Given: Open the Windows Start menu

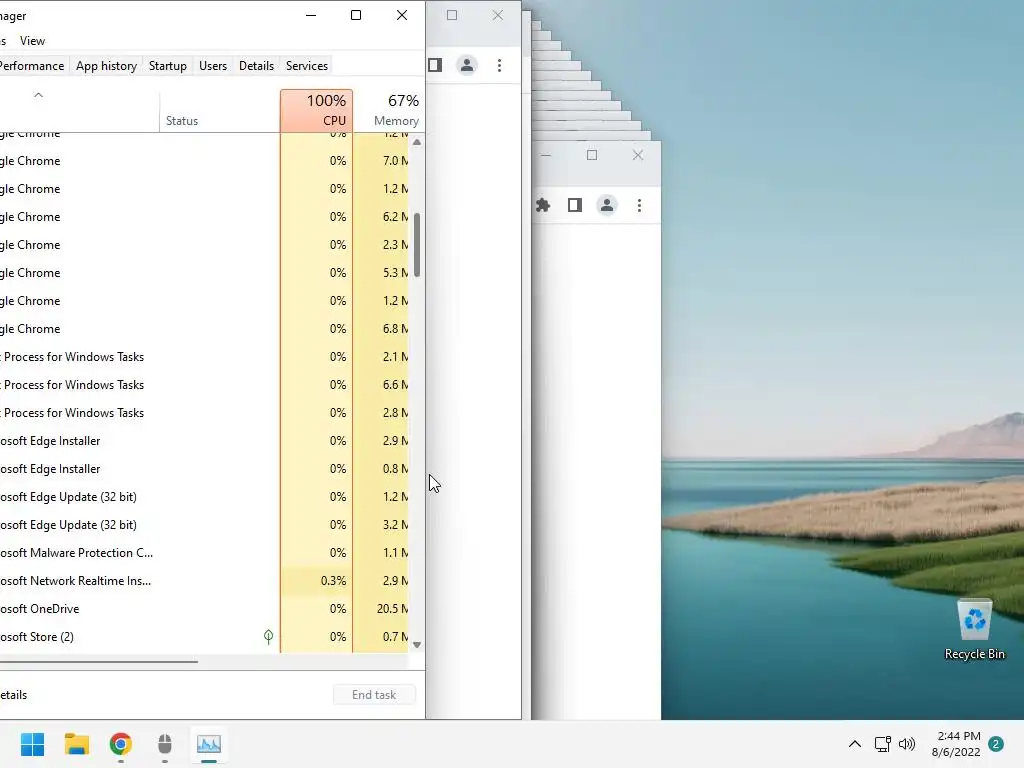Looking at the screenshot, I should pyautogui.click(x=32, y=744).
